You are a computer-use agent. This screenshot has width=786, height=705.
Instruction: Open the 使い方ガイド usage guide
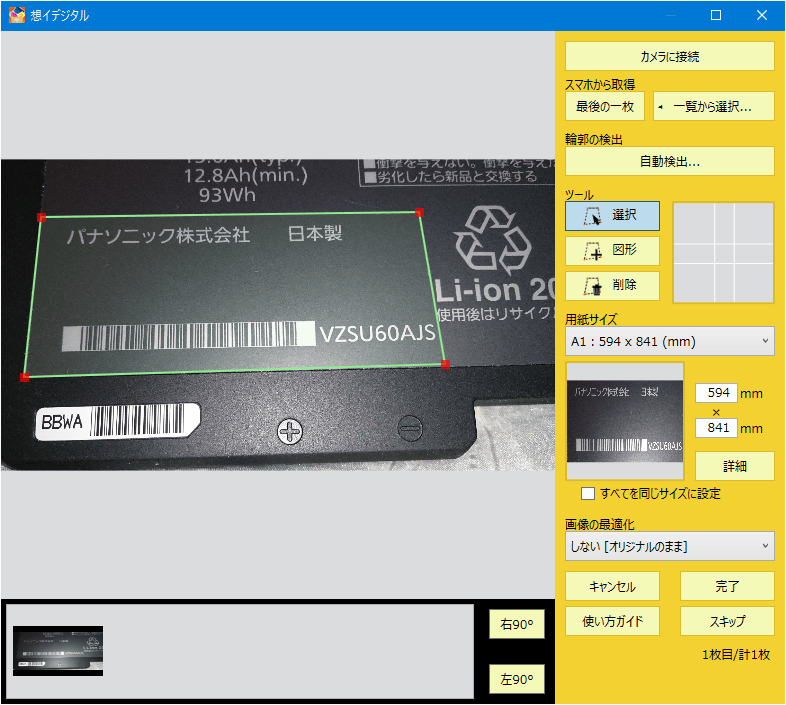(x=612, y=621)
